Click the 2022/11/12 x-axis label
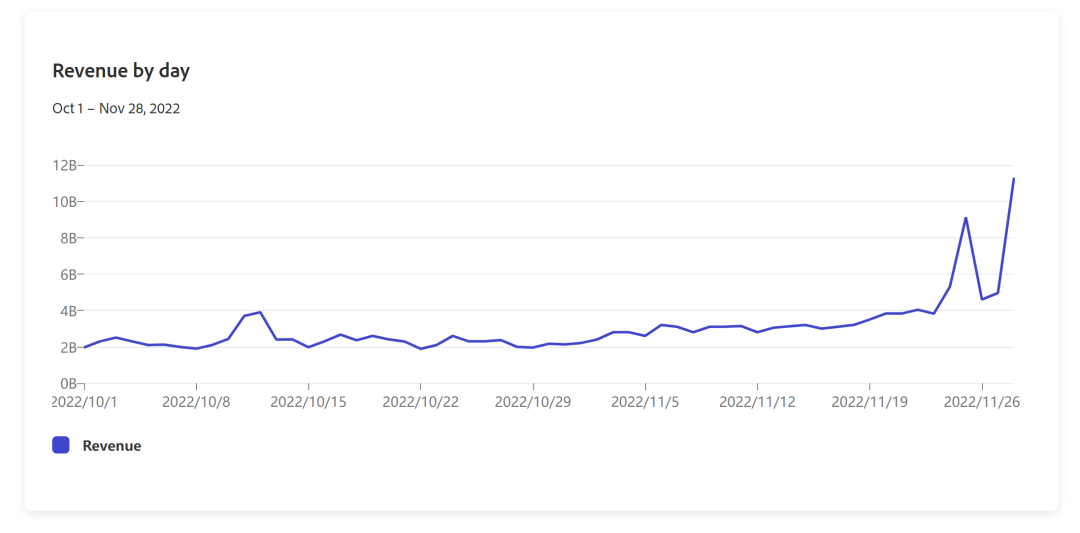Viewport: 1080px width, 533px height. pyautogui.click(x=758, y=402)
